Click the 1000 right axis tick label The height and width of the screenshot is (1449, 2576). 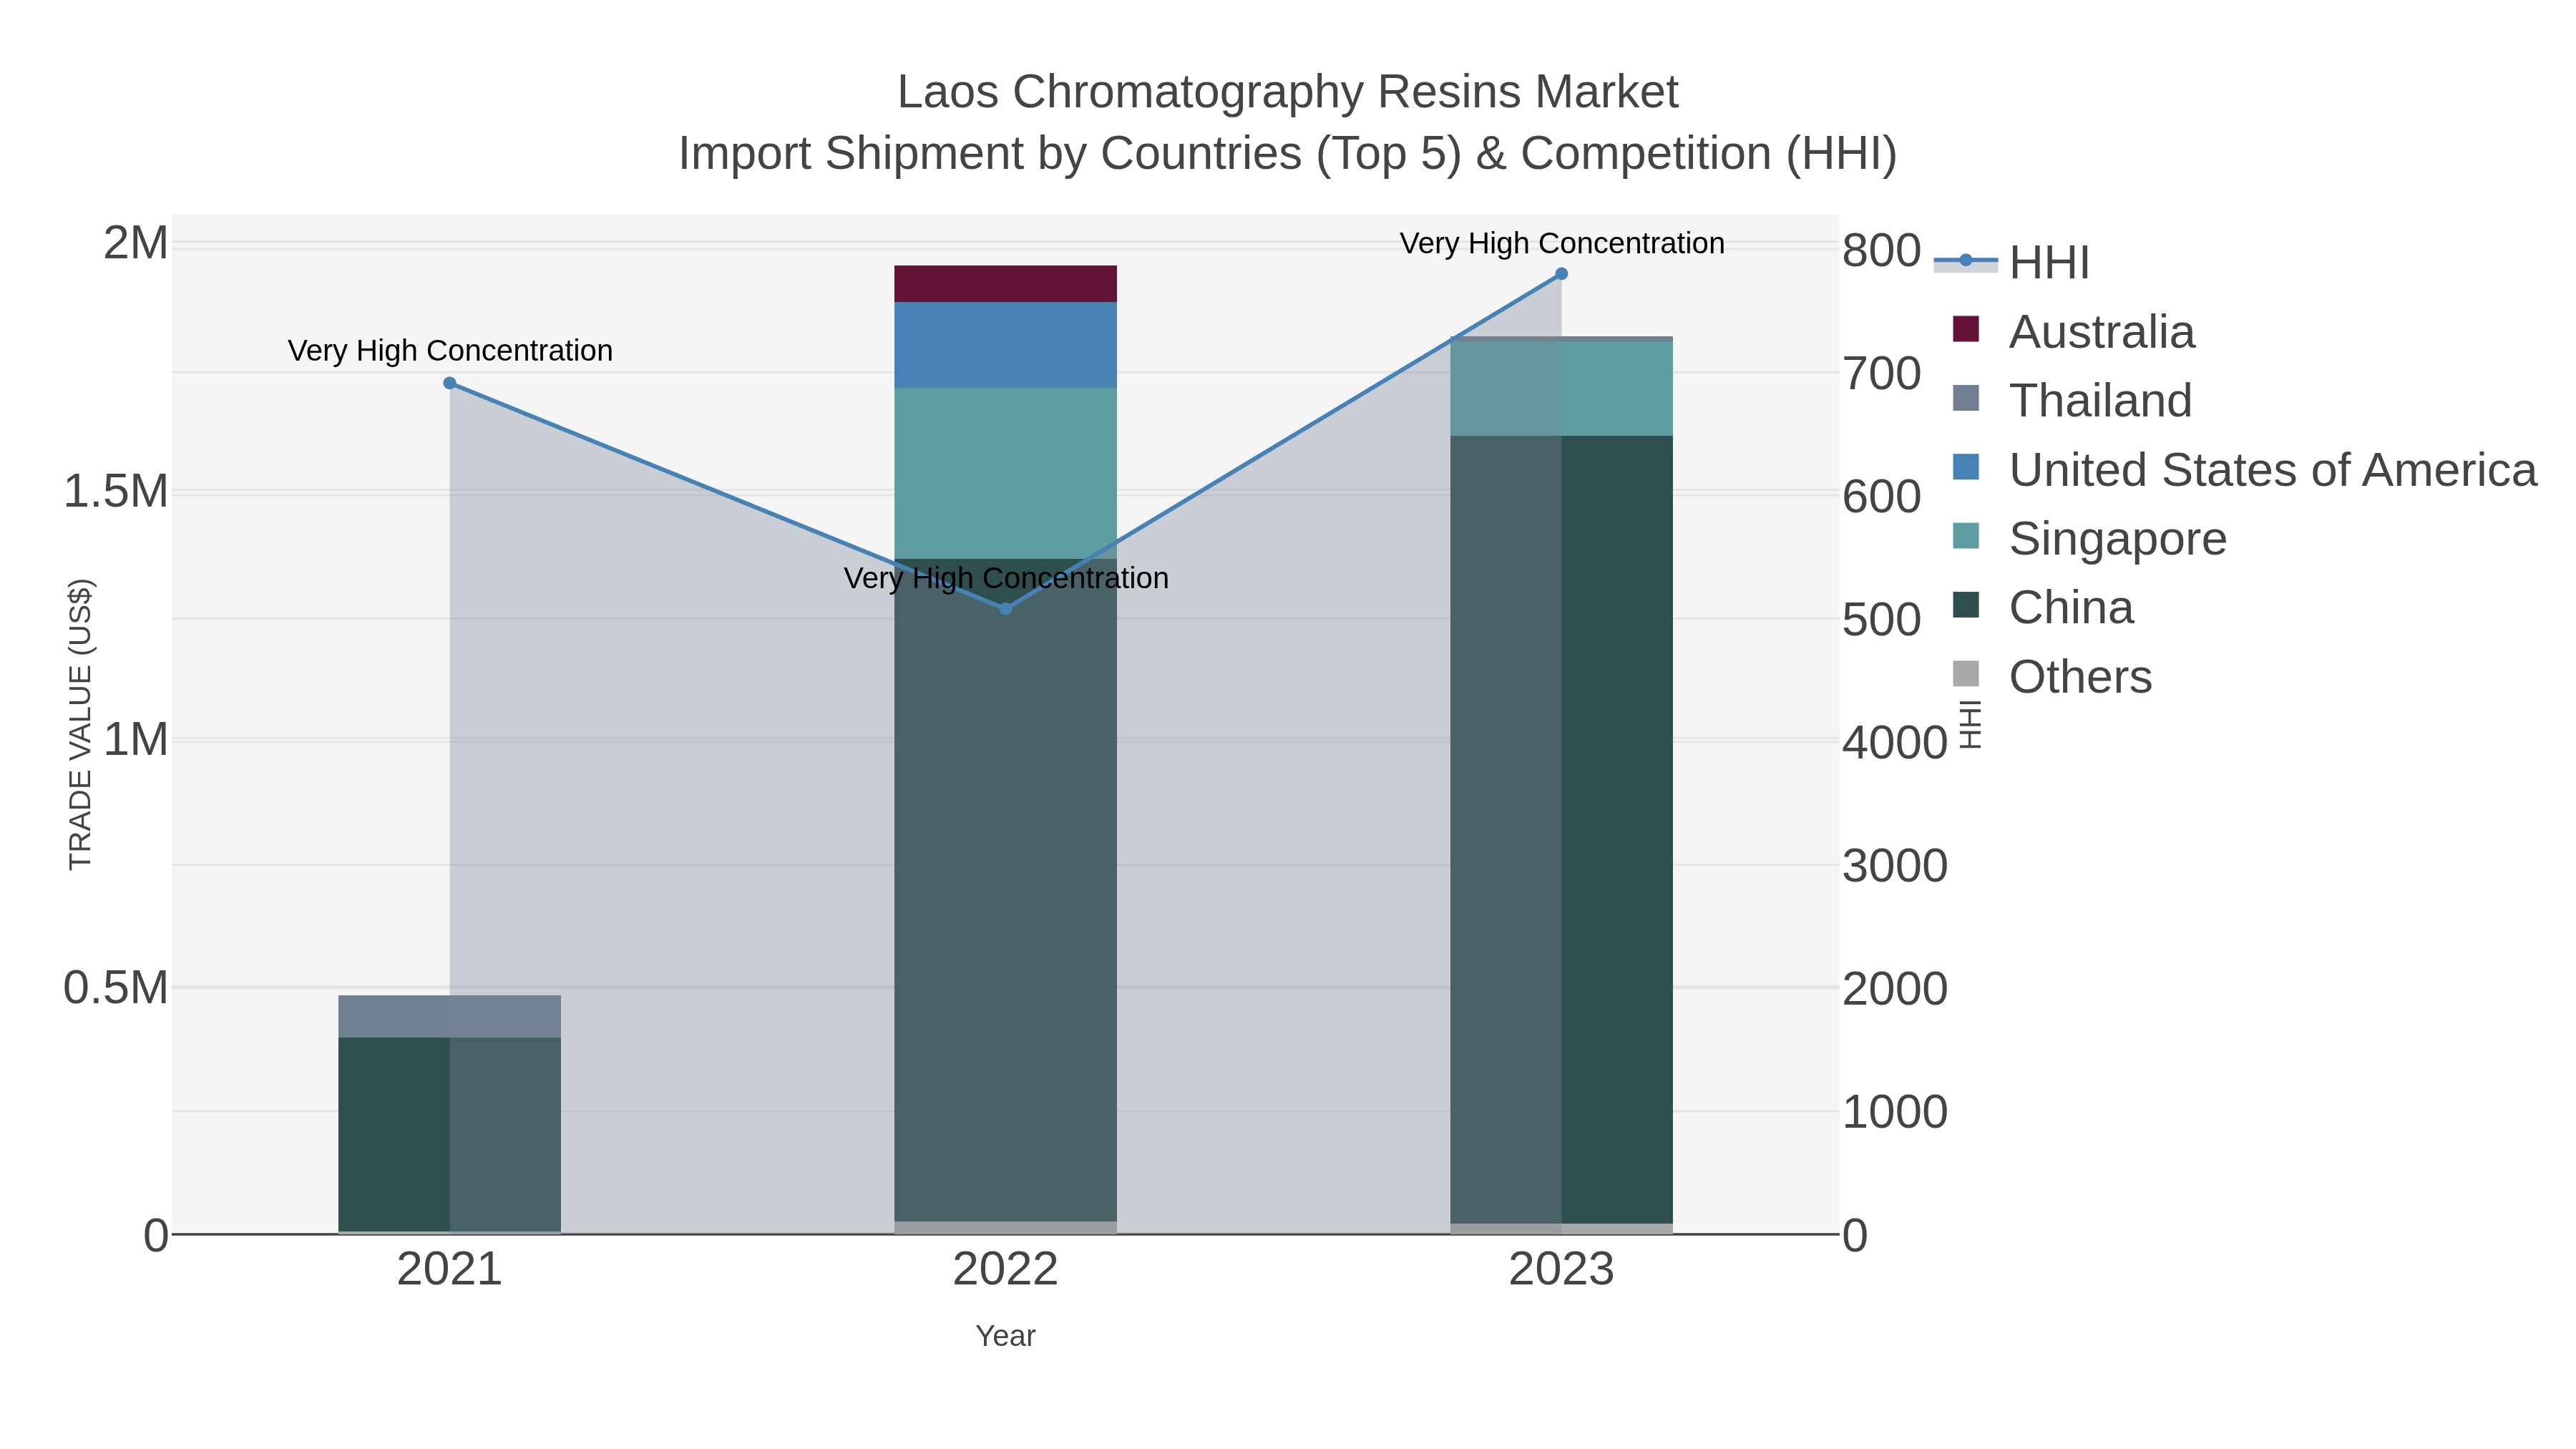[1895, 1112]
